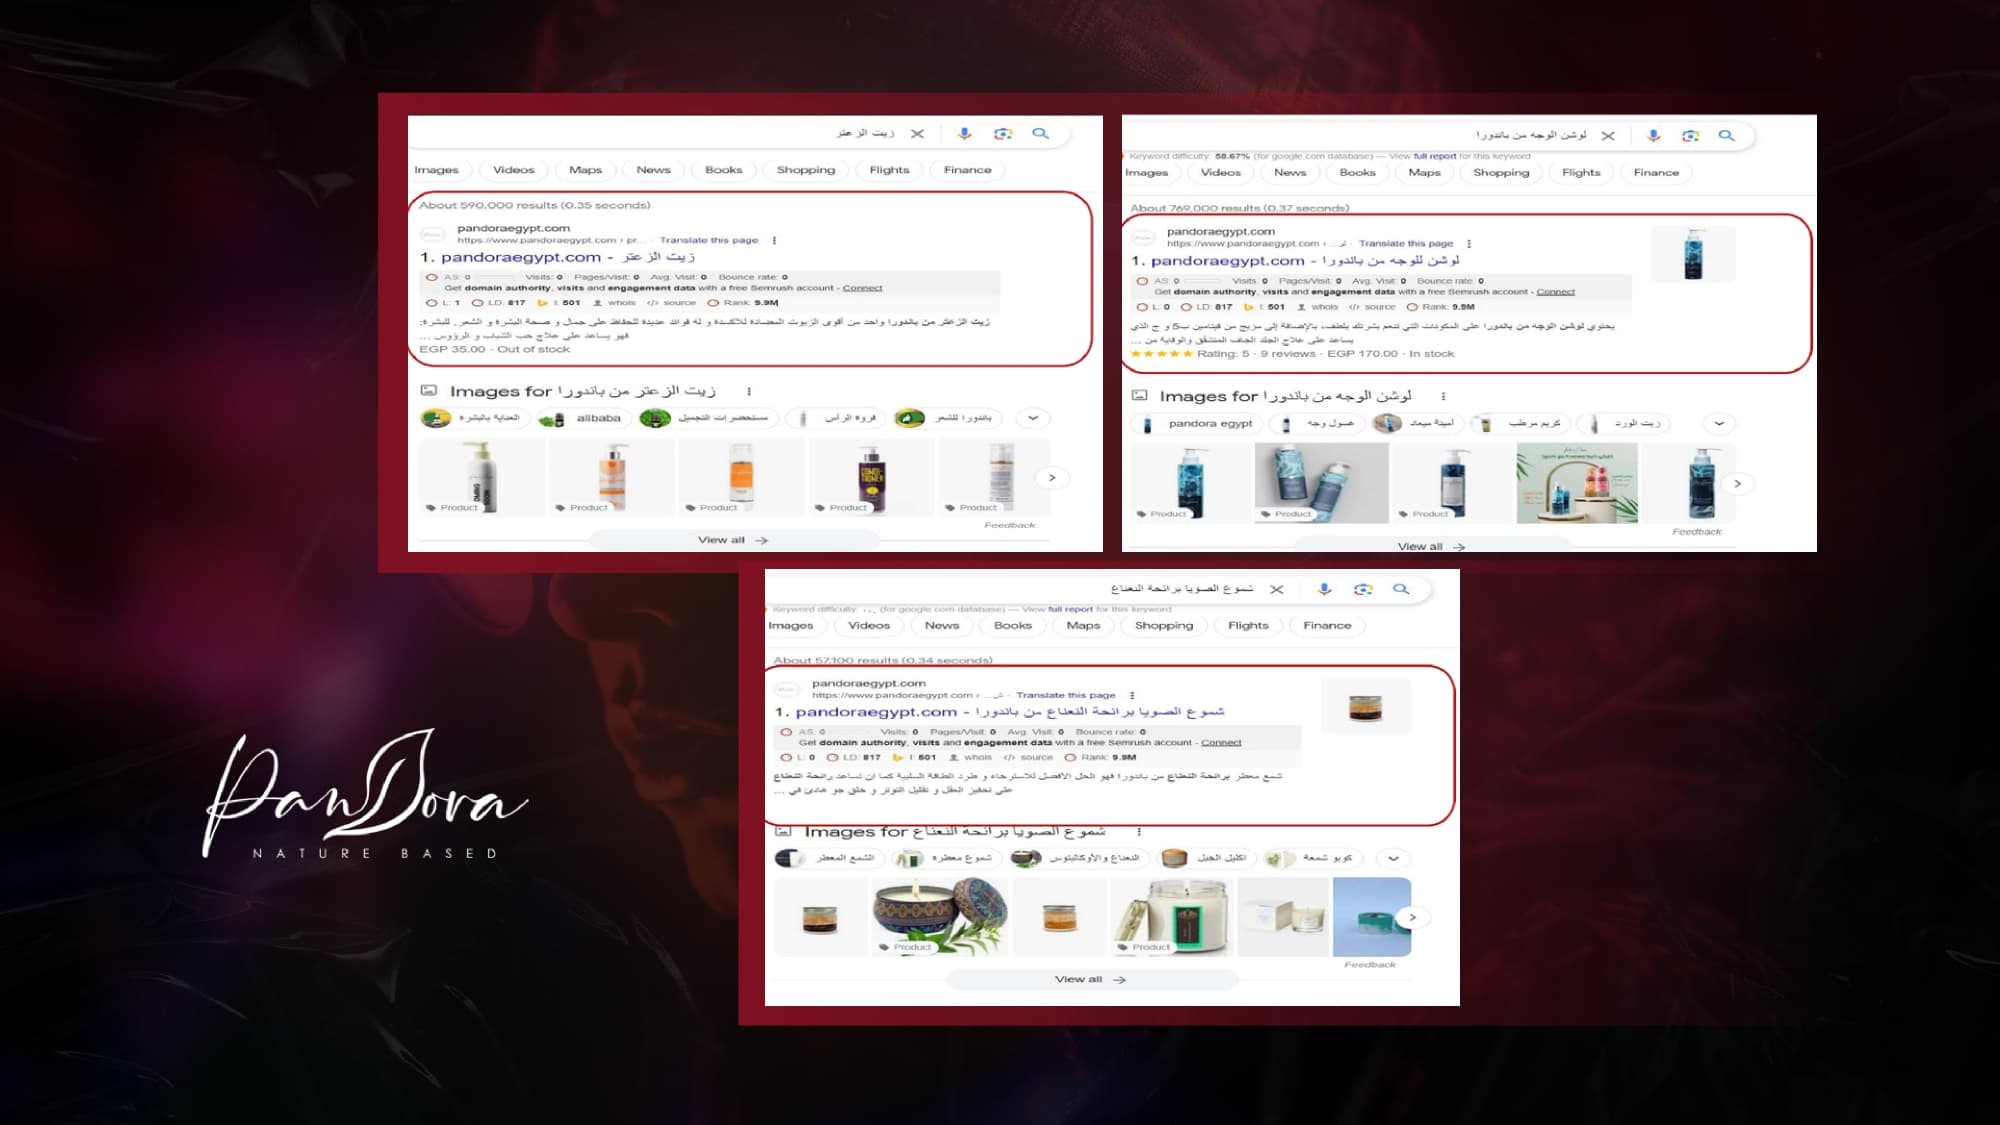The image size is (2000, 1125).
Task: Click Feedback under the لوشن الوجه image carousel
Action: (x=1697, y=532)
